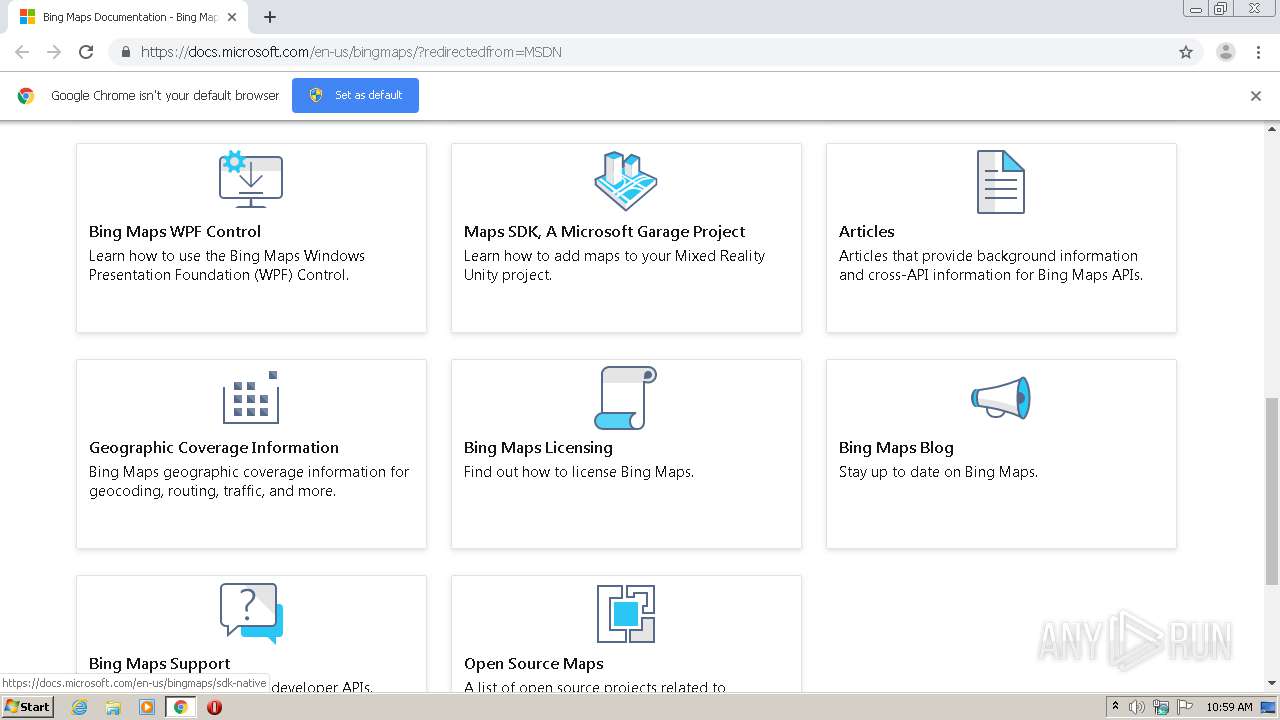Click the Geographic Coverage grid icon
The width and height of the screenshot is (1280, 720).
[x=251, y=397]
